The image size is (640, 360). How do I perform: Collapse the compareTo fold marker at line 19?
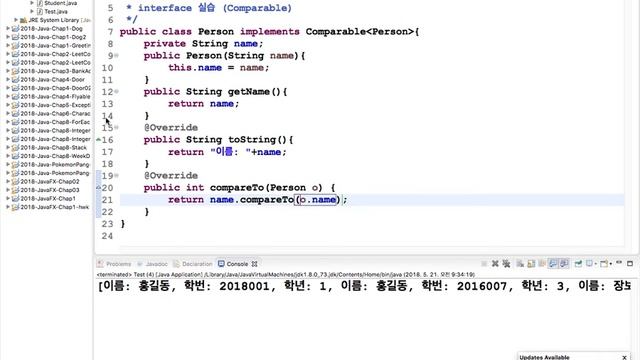coord(117,176)
